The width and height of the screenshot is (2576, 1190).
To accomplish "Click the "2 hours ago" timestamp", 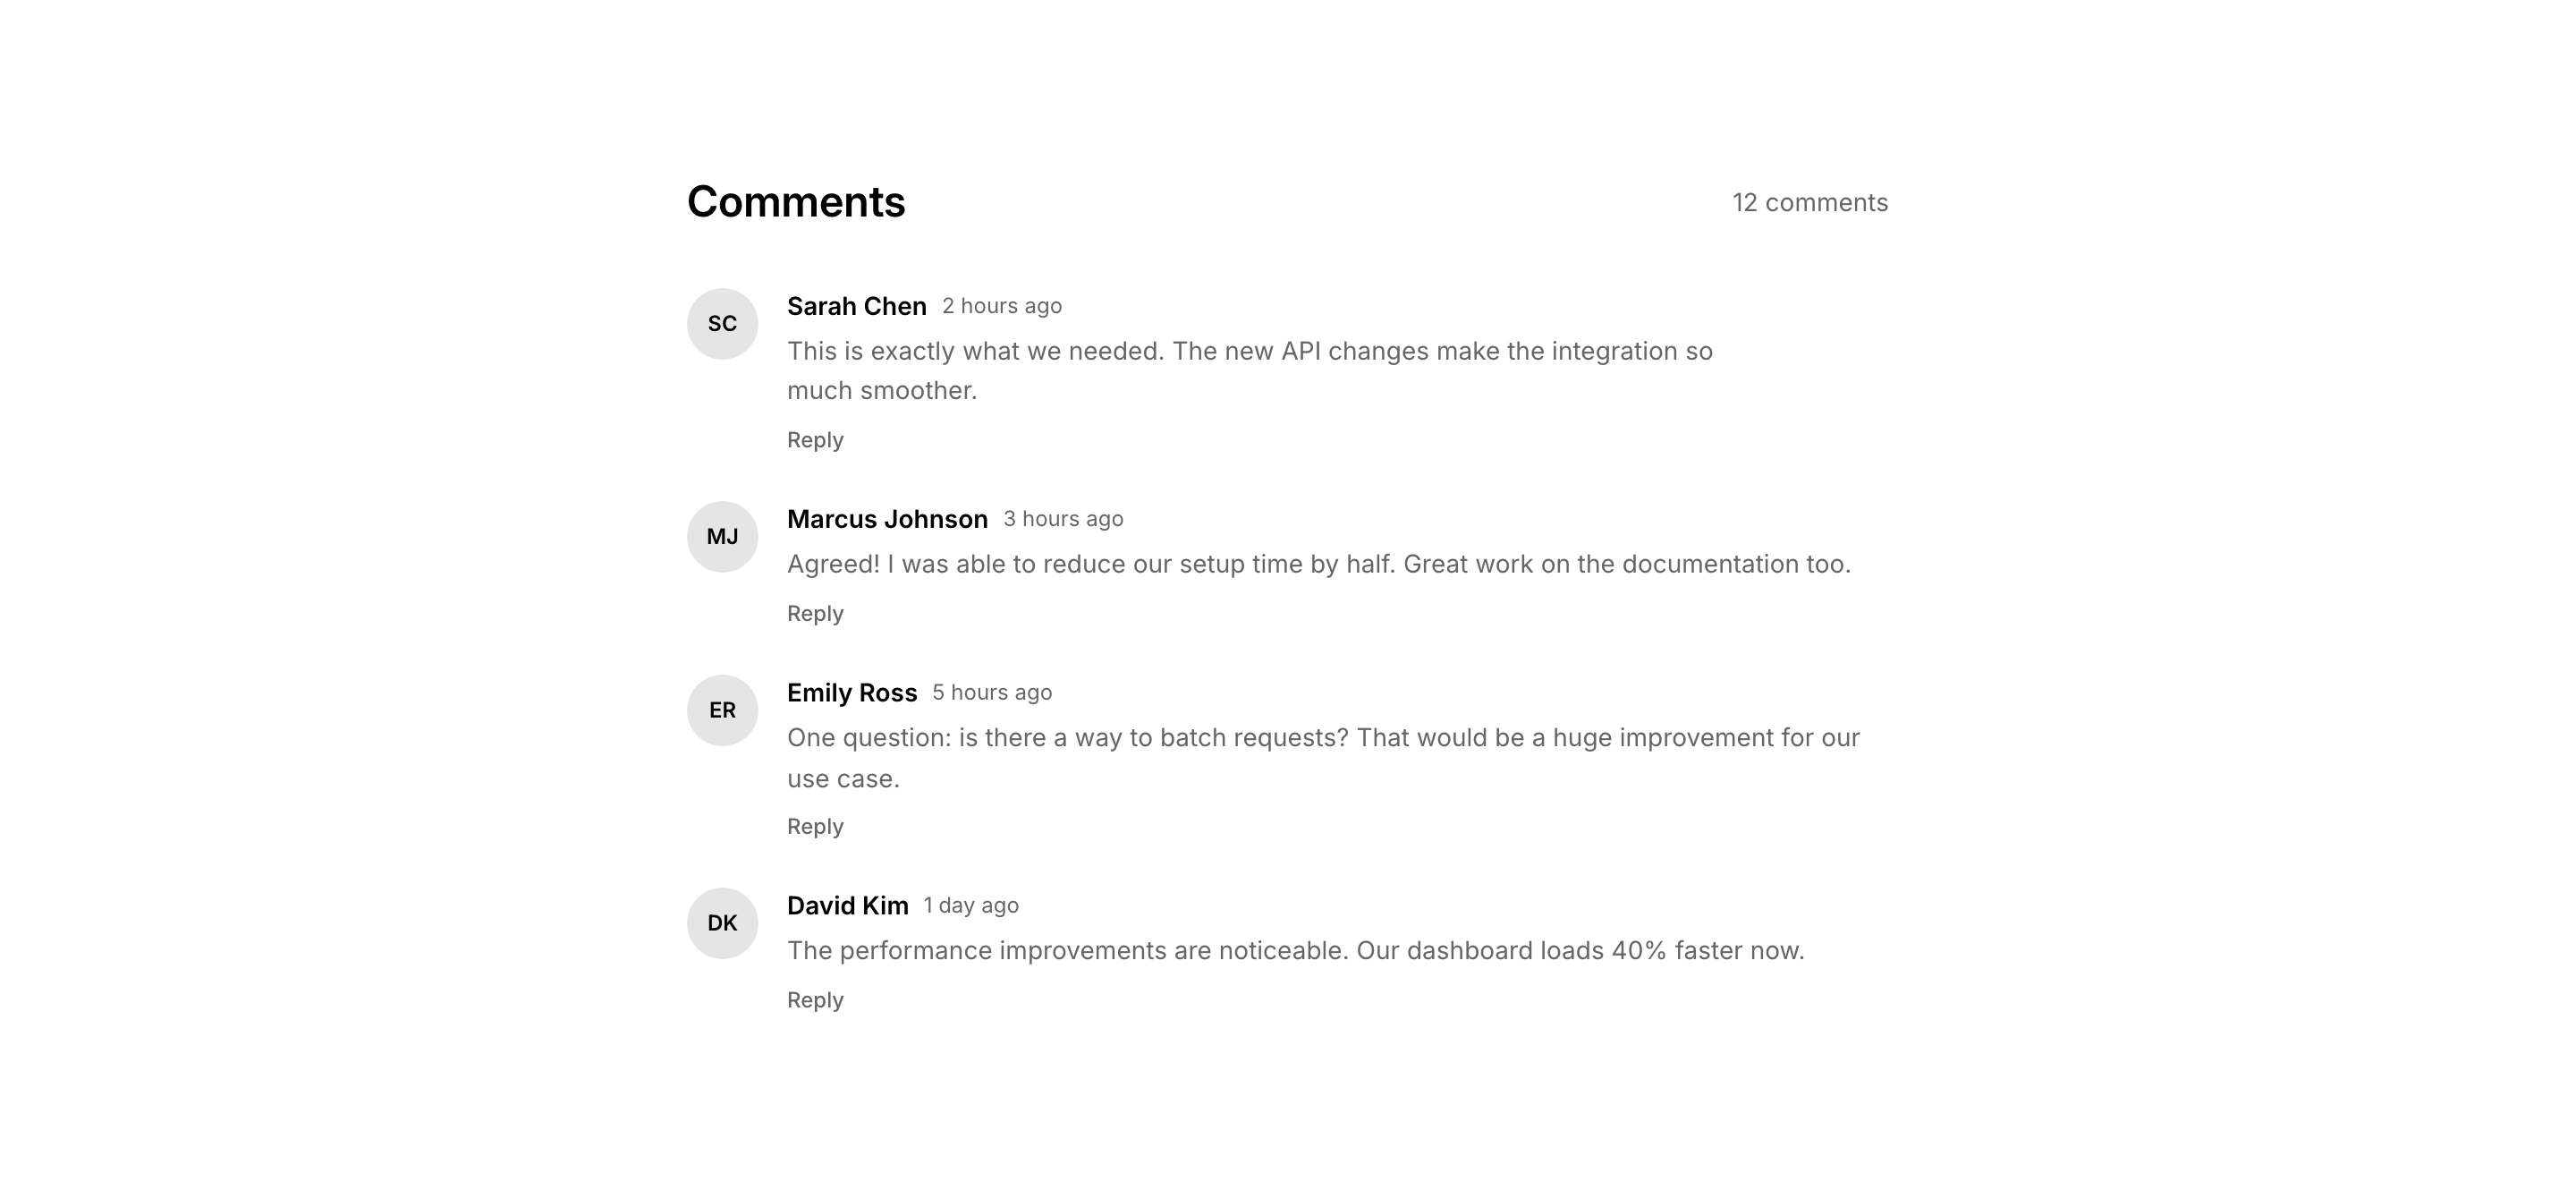I will (x=1001, y=306).
